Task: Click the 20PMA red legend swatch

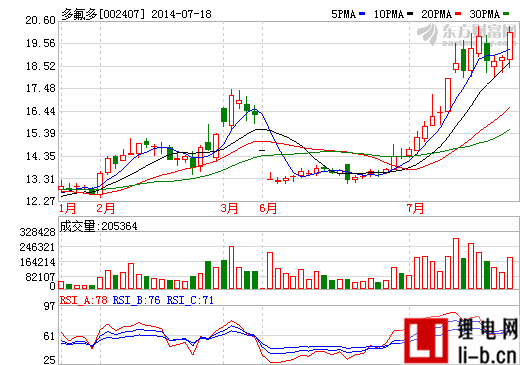Action: [x=458, y=14]
